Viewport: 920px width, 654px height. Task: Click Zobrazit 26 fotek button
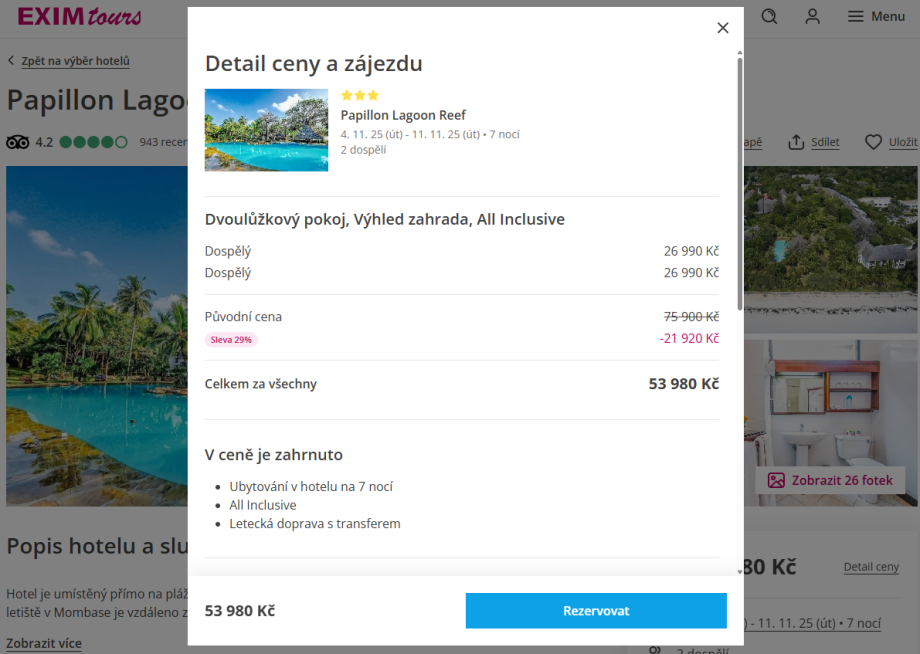pos(830,480)
